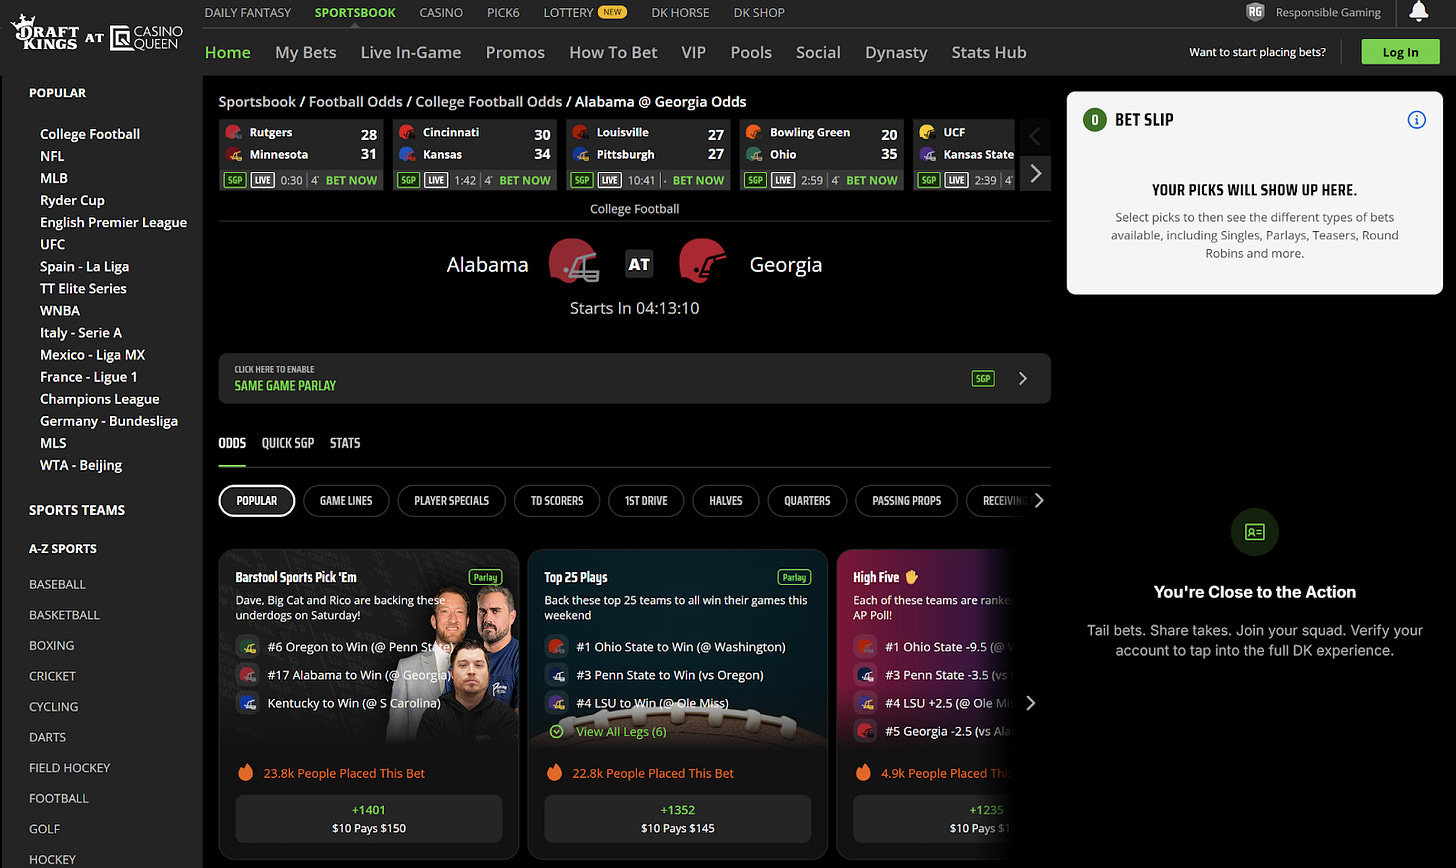Go to Stats Hub in navigation
Viewport: 1456px width, 868px height.
point(989,52)
